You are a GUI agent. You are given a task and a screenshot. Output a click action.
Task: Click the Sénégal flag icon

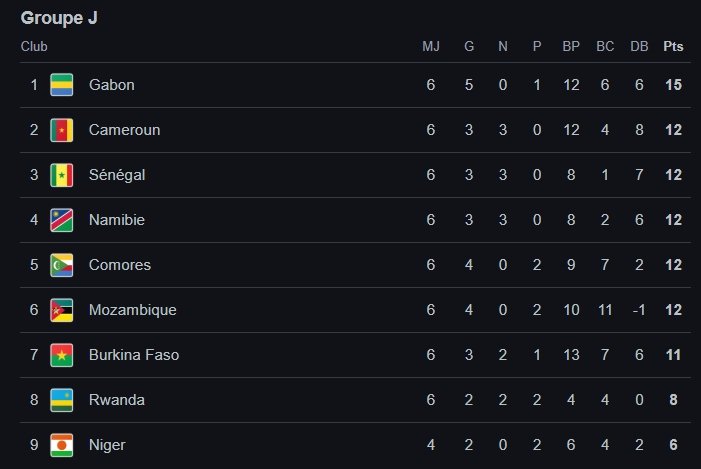click(63, 175)
